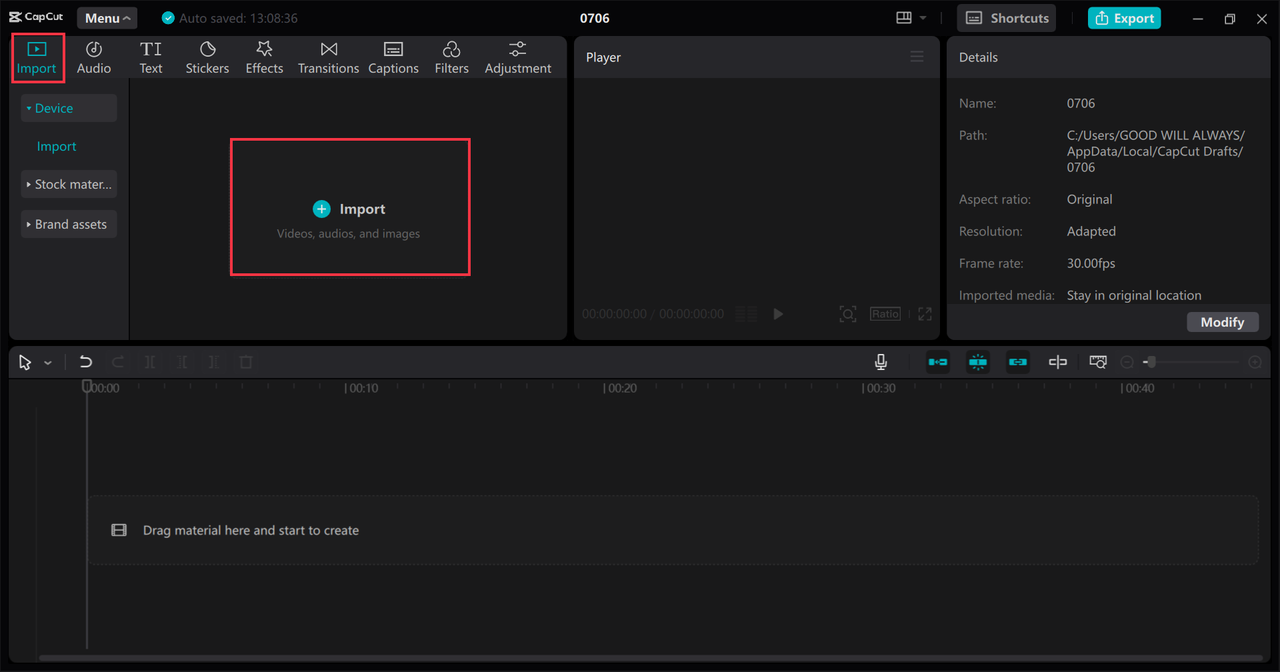The height and width of the screenshot is (672, 1280).
Task: Click the Import item under Device
Action: [x=57, y=146]
